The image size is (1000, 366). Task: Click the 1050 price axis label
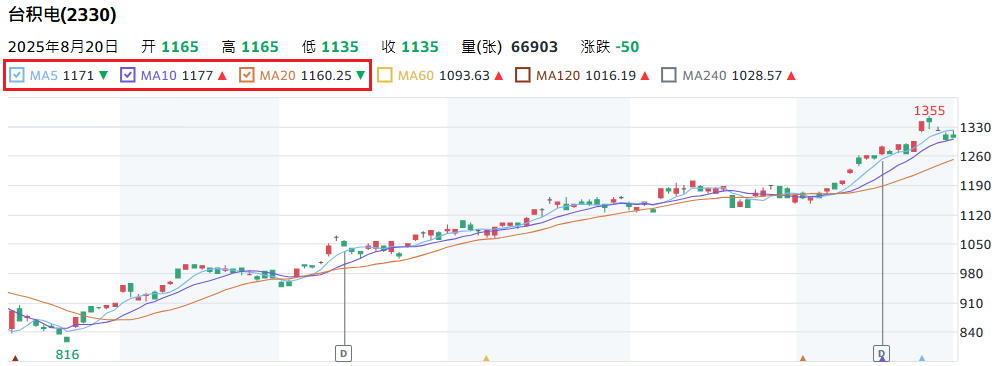(x=976, y=245)
